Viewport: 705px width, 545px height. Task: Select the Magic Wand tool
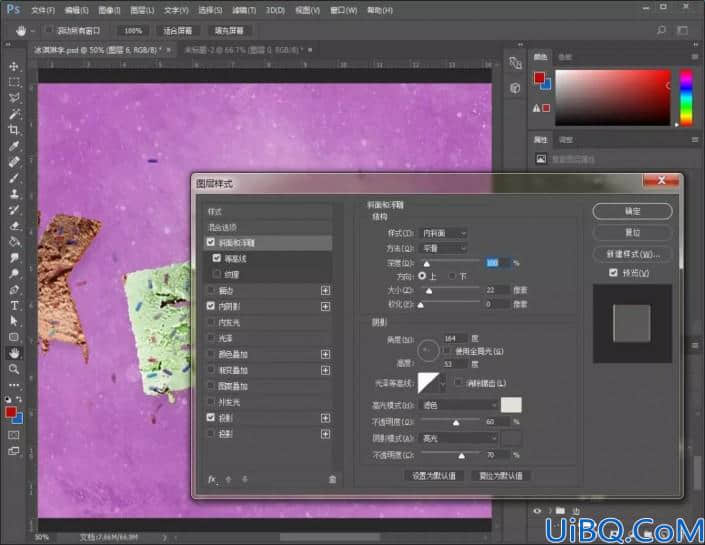coord(14,114)
